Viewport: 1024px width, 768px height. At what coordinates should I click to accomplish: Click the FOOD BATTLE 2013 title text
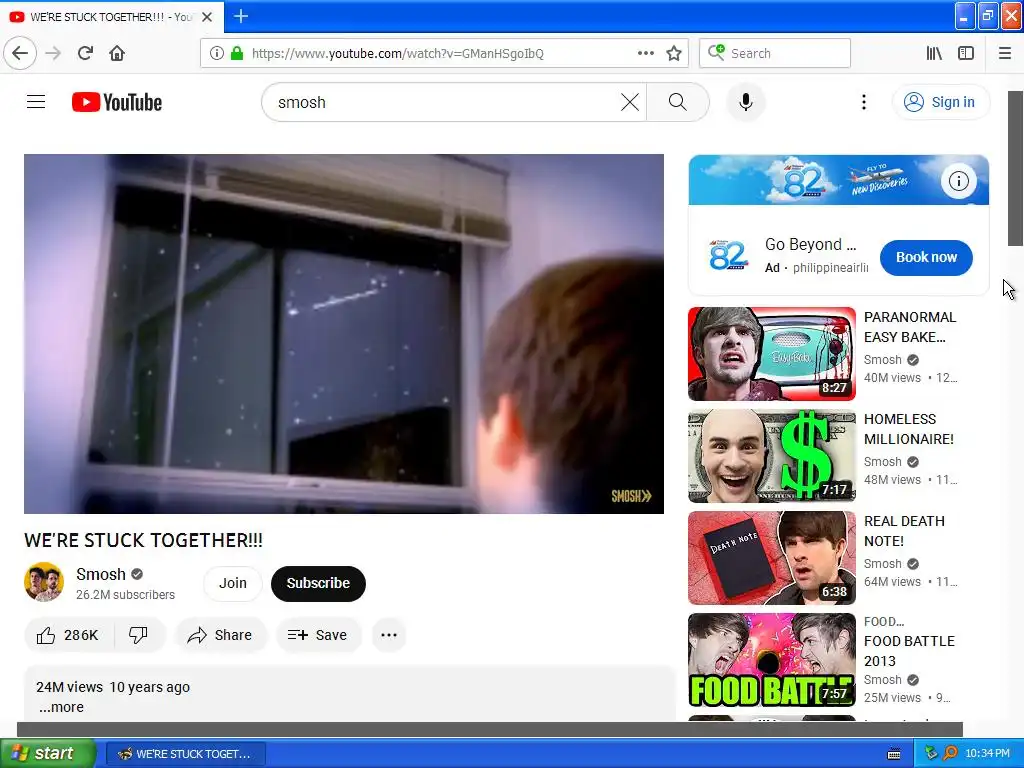(x=909, y=651)
